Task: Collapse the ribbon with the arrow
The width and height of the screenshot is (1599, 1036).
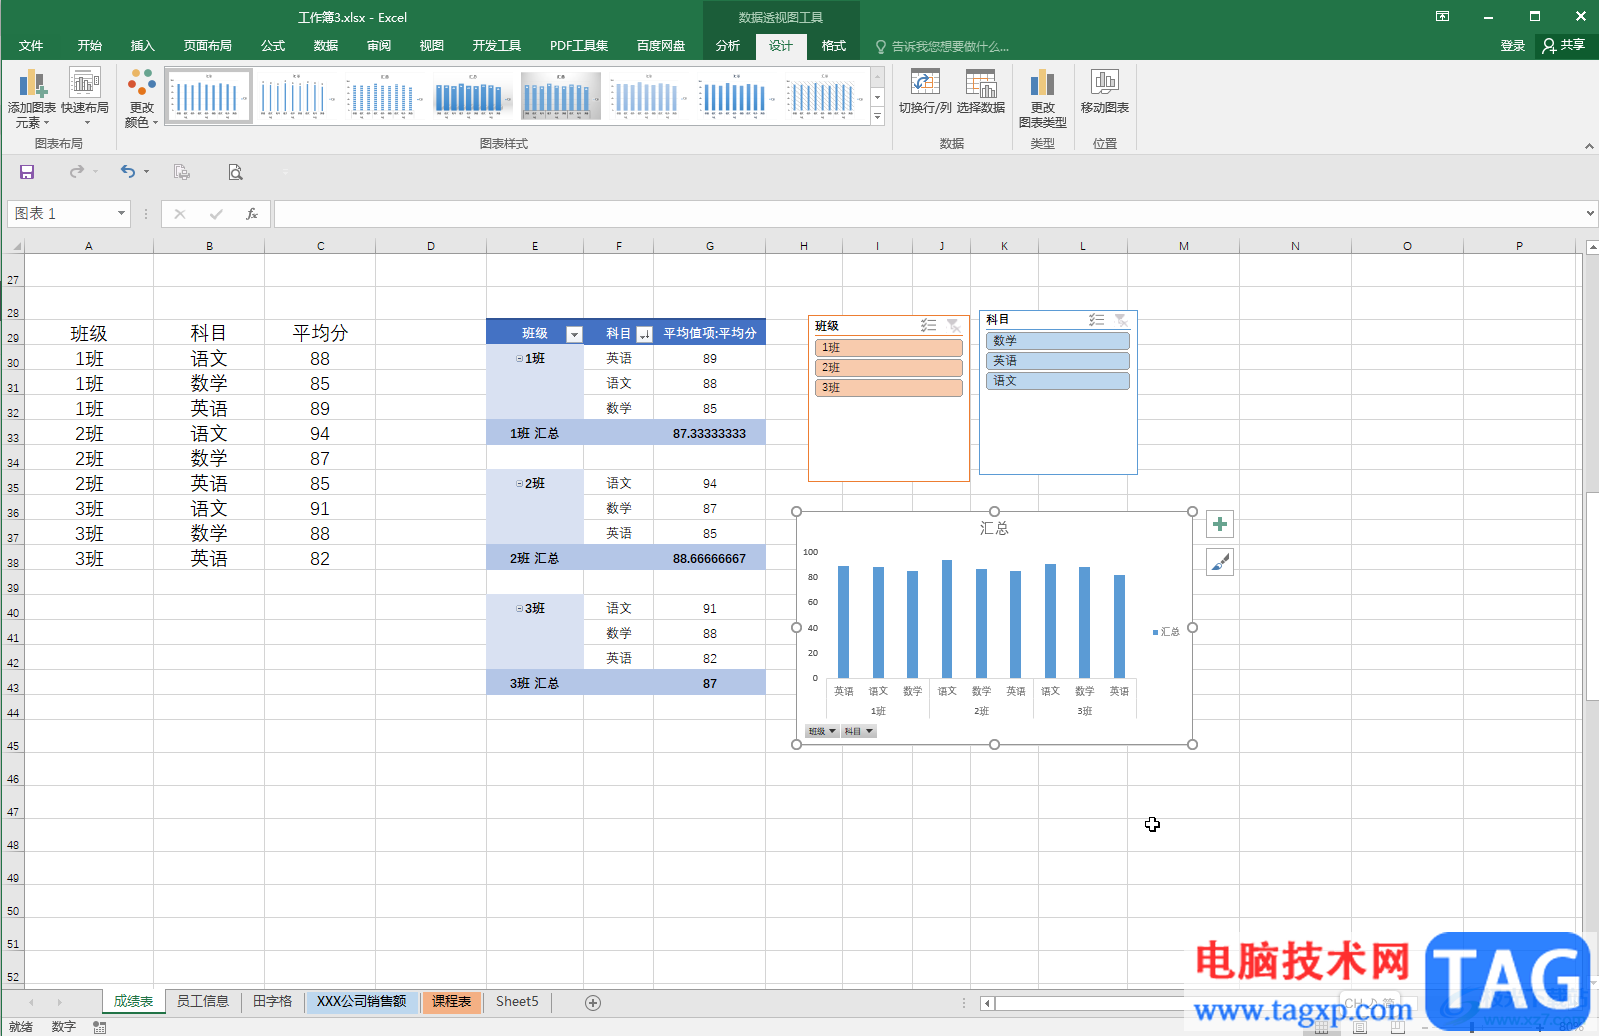Action: pos(1589,146)
